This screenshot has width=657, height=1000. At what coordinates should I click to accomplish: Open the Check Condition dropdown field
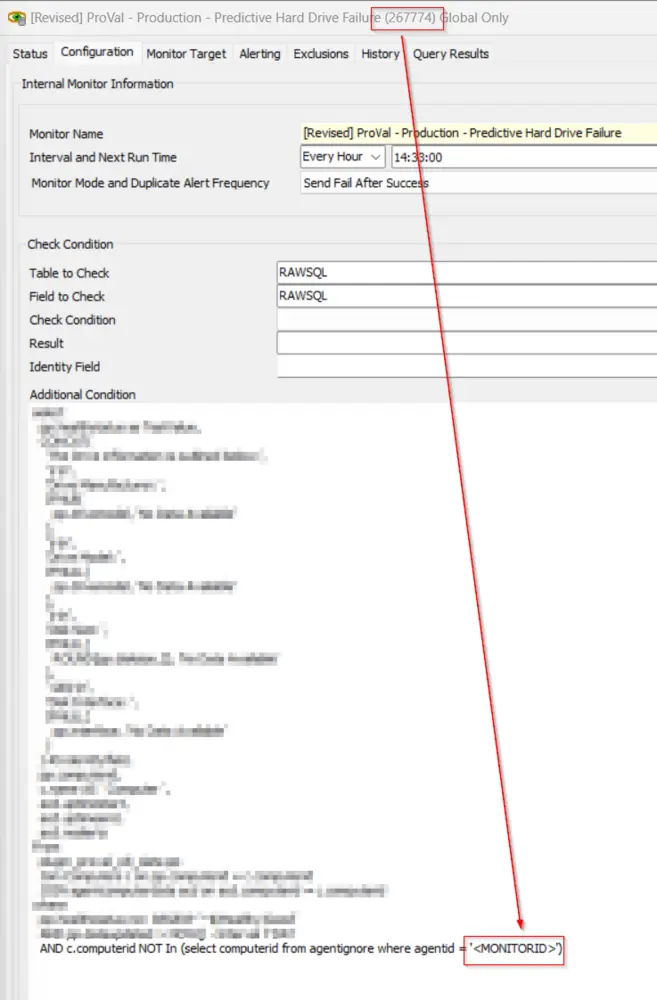(x=467, y=320)
